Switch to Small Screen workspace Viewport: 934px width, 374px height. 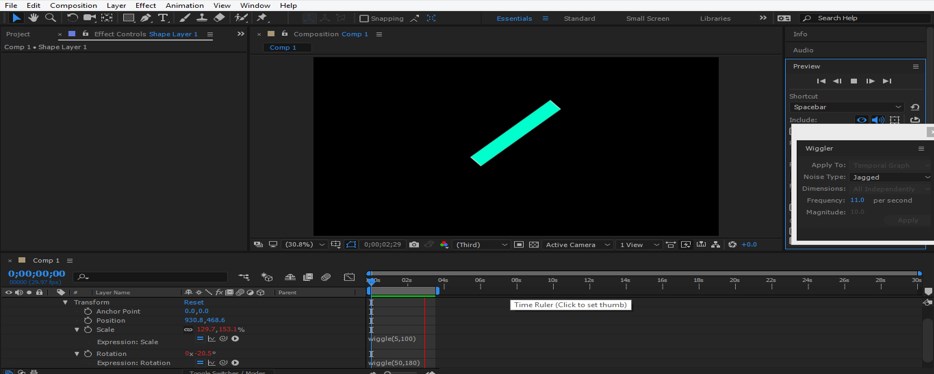[x=647, y=18]
